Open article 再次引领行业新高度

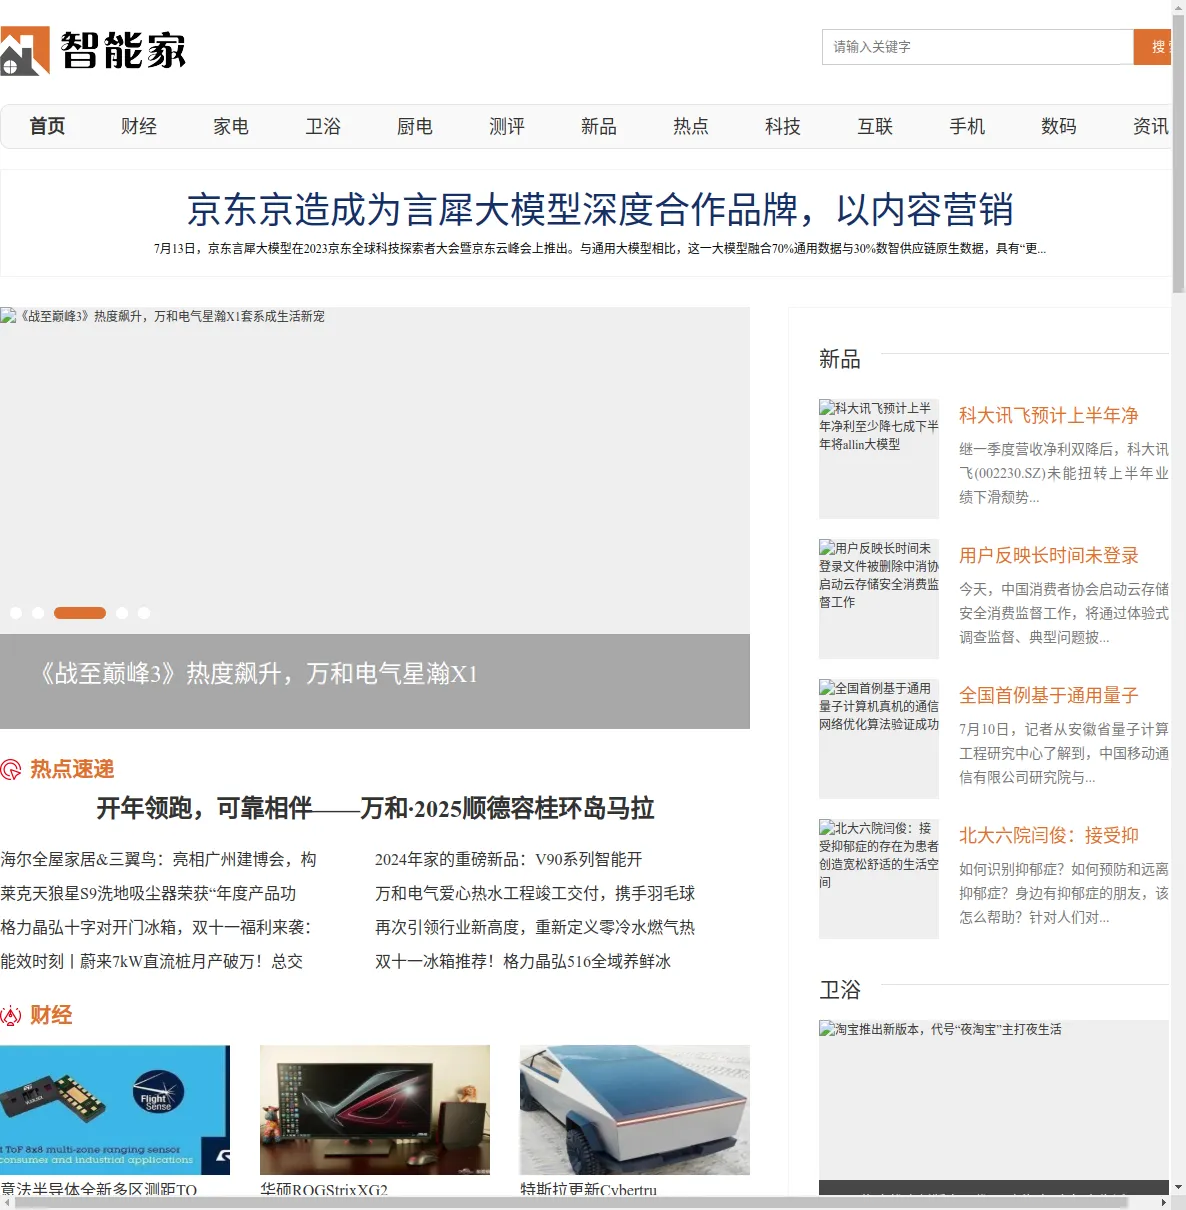point(535,927)
